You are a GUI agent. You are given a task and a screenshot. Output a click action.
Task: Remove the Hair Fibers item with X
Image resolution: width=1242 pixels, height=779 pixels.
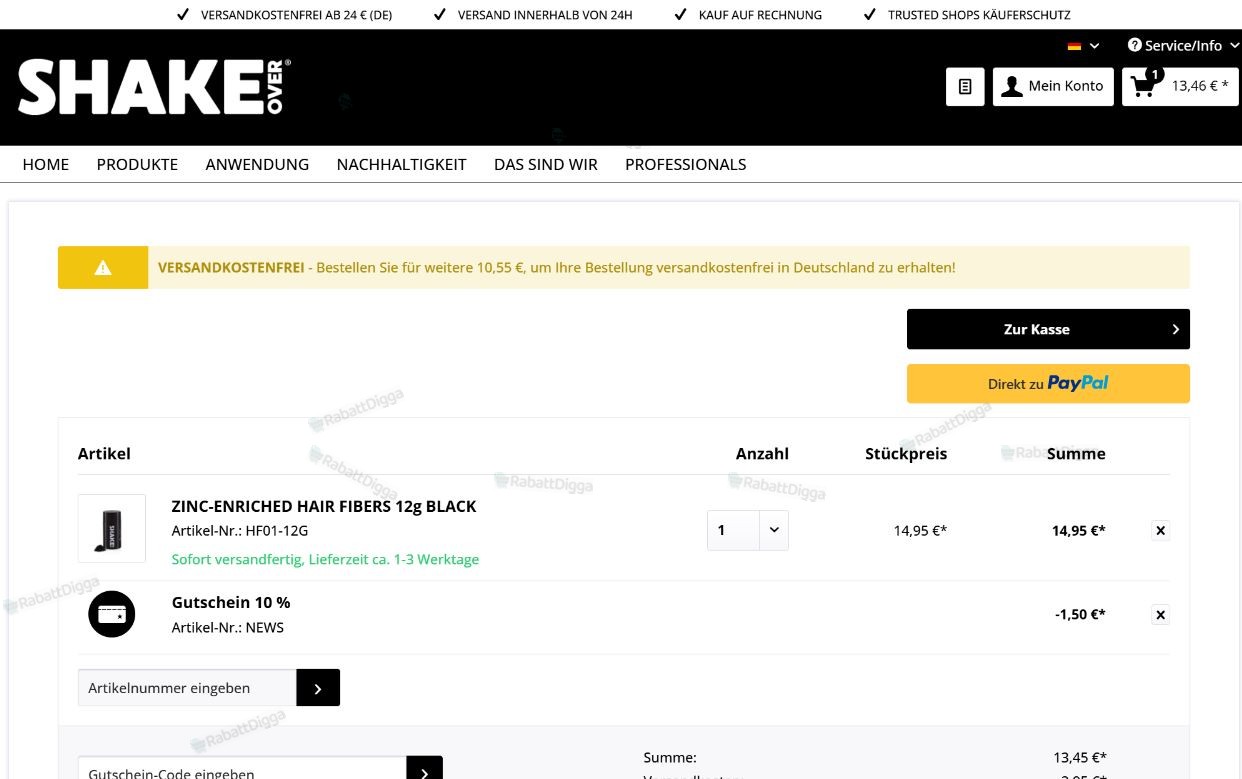(1160, 531)
